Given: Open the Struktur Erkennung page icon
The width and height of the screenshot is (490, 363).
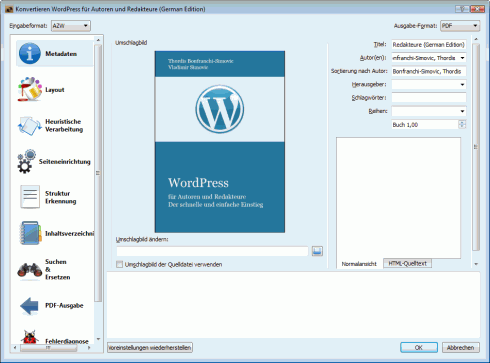Looking at the screenshot, I should [x=30, y=197].
